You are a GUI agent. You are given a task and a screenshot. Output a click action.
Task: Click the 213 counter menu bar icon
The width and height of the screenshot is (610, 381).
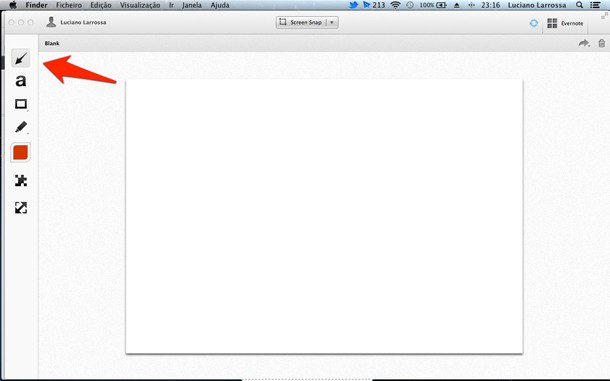click(373, 5)
